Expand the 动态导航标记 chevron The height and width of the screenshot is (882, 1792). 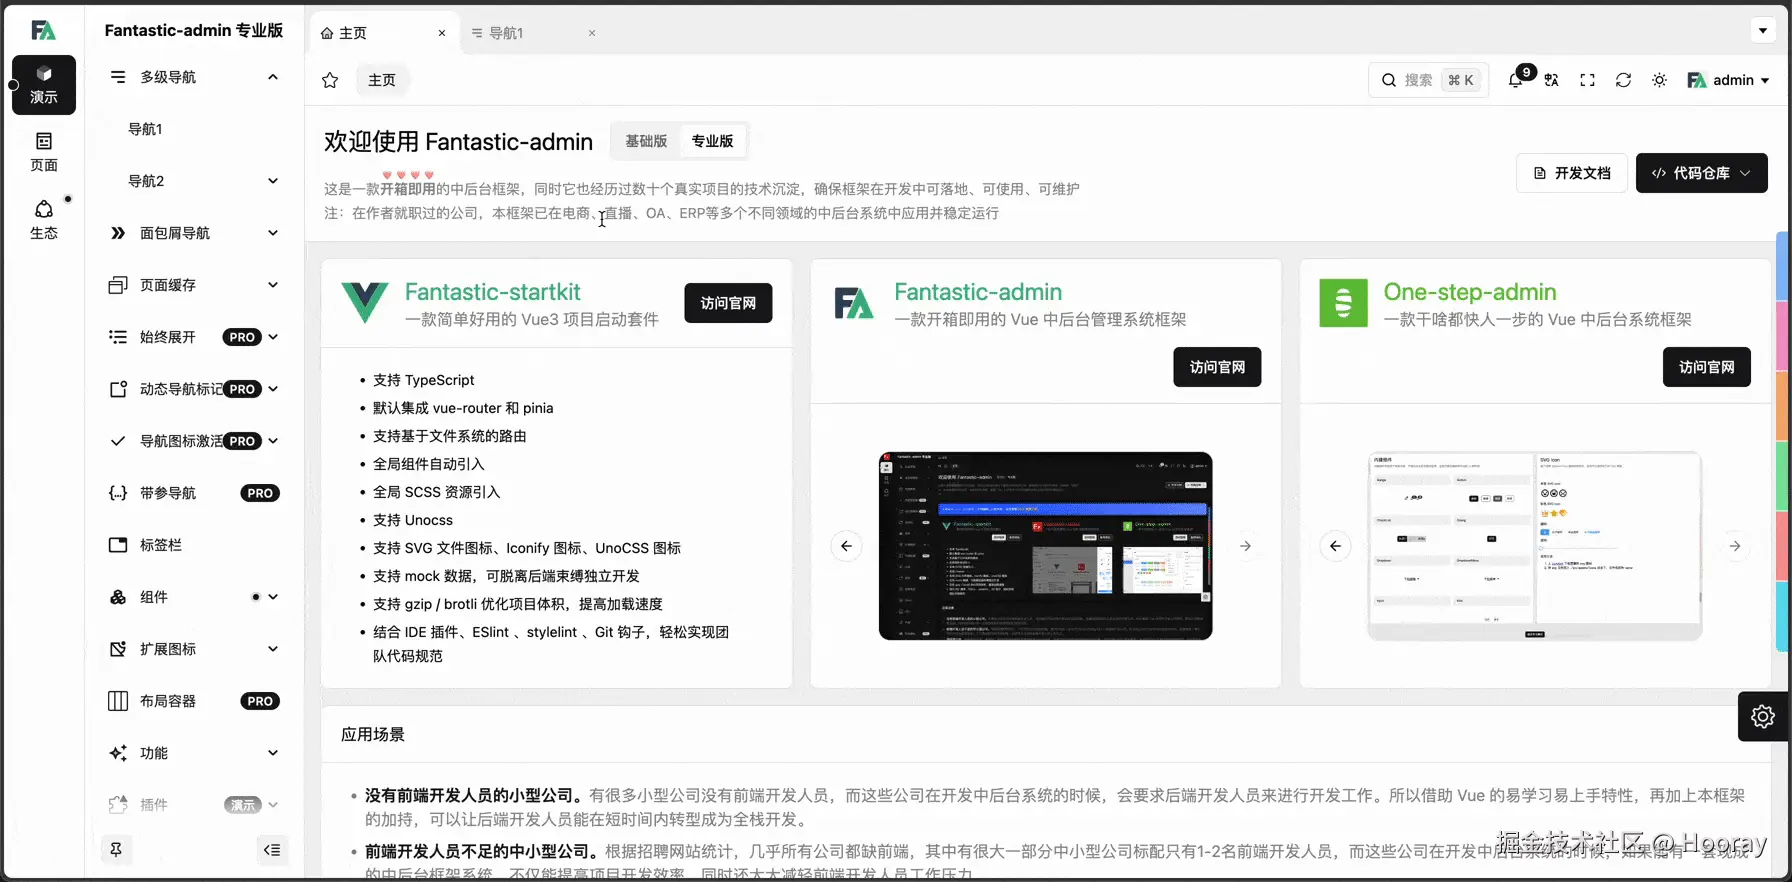pyautogui.click(x=273, y=389)
